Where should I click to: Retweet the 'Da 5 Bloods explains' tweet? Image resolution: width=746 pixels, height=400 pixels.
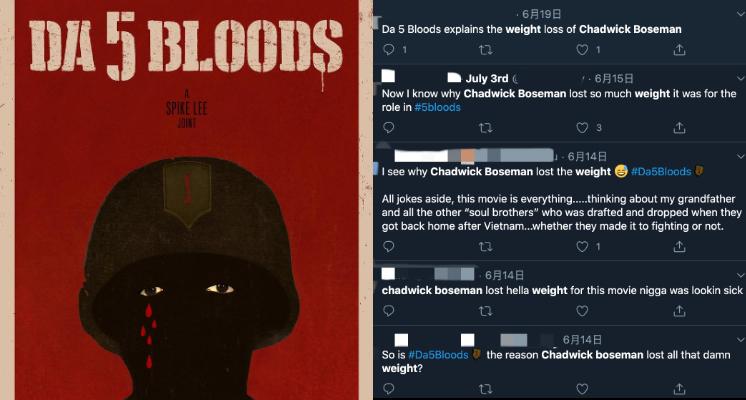click(x=485, y=49)
